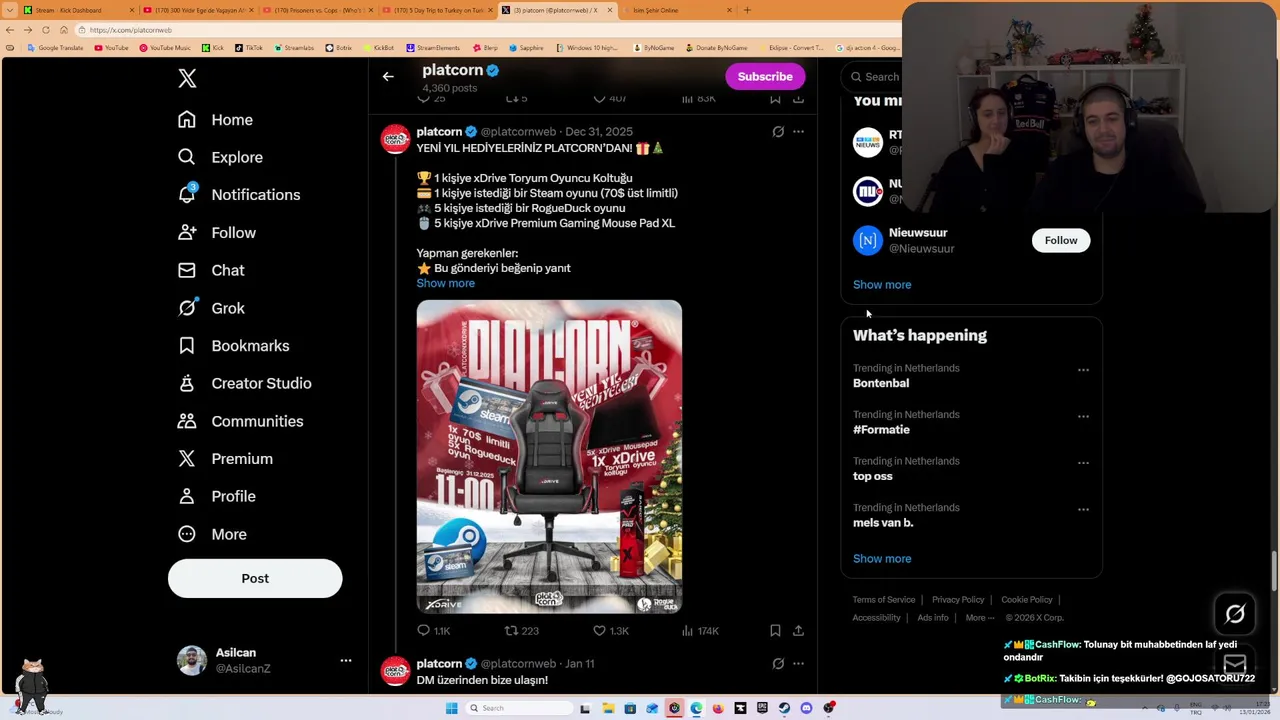Reply to the post with 1.1K comments

point(433,631)
